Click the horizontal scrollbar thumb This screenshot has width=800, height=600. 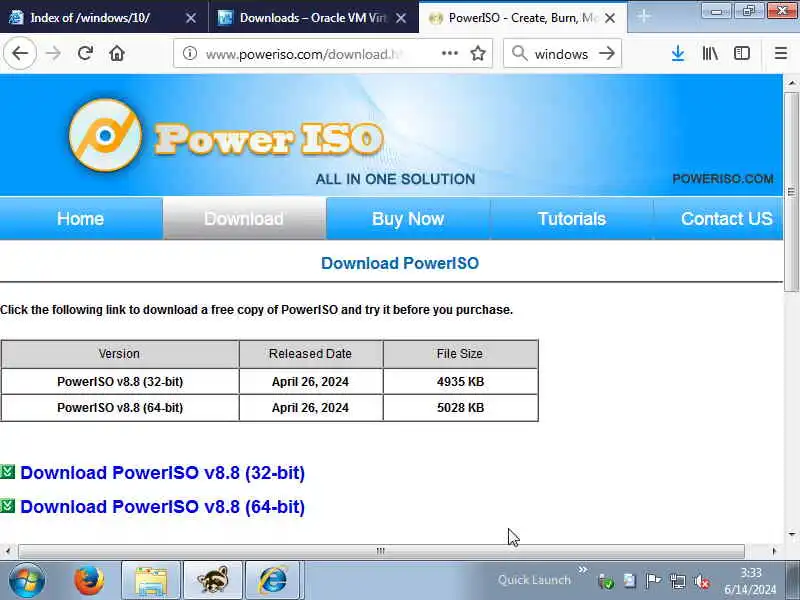click(381, 551)
